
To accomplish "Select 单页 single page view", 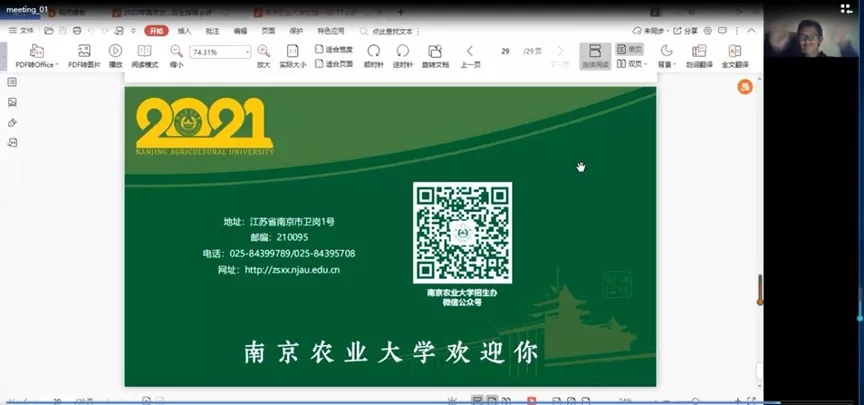I will [x=629, y=48].
